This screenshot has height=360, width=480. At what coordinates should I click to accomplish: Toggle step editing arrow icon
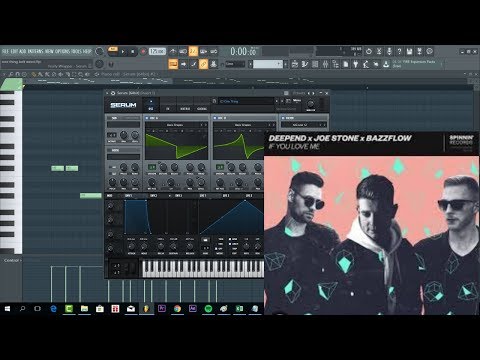coord(183,64)
